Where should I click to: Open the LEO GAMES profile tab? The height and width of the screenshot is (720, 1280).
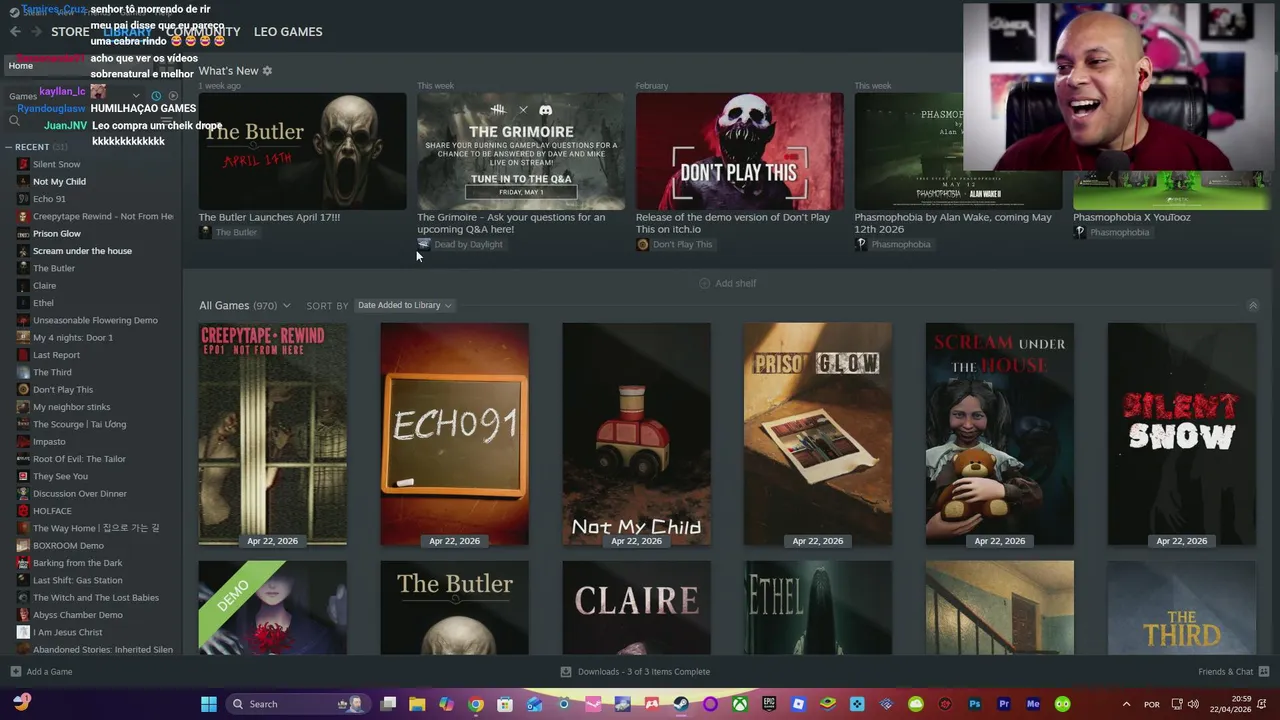[288, 32]
